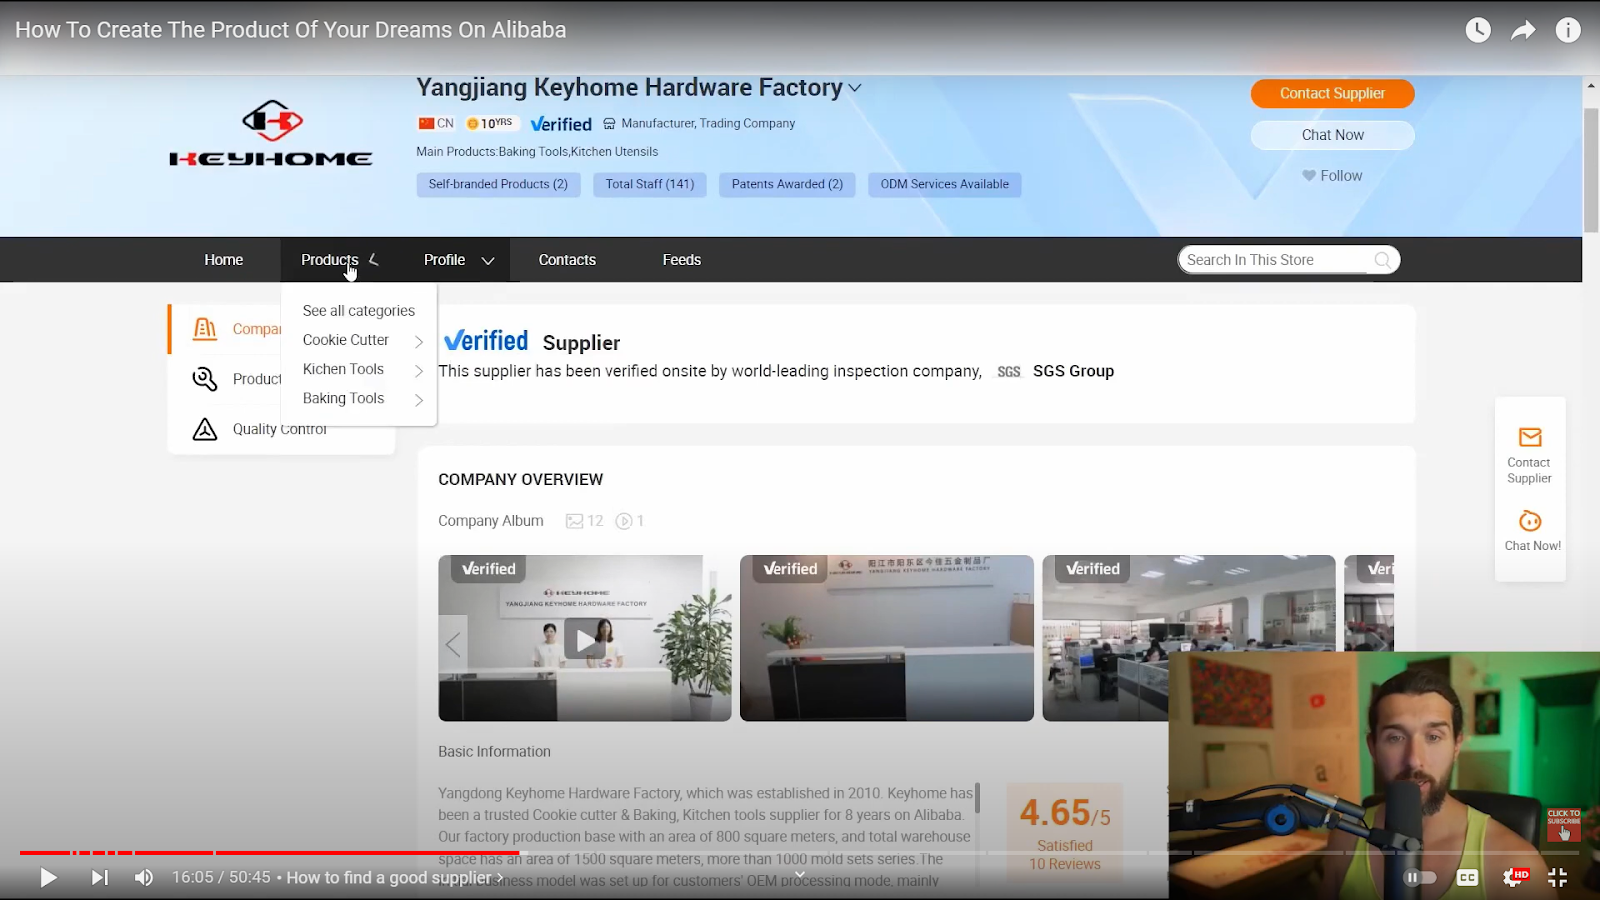Click the SGS Group link
This screenshot has height=900, width=1600.
[x=1073, y=371]
